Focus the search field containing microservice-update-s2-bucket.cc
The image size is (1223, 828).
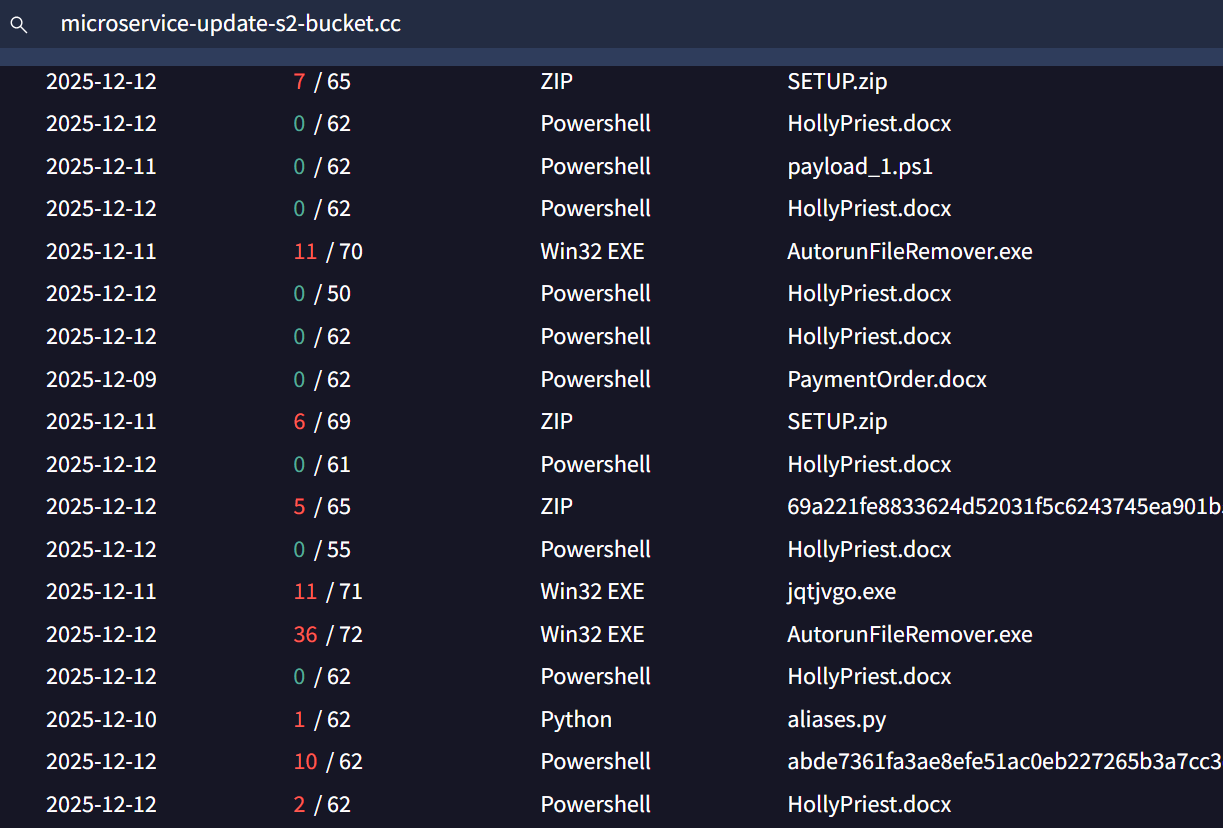point(611,24)
